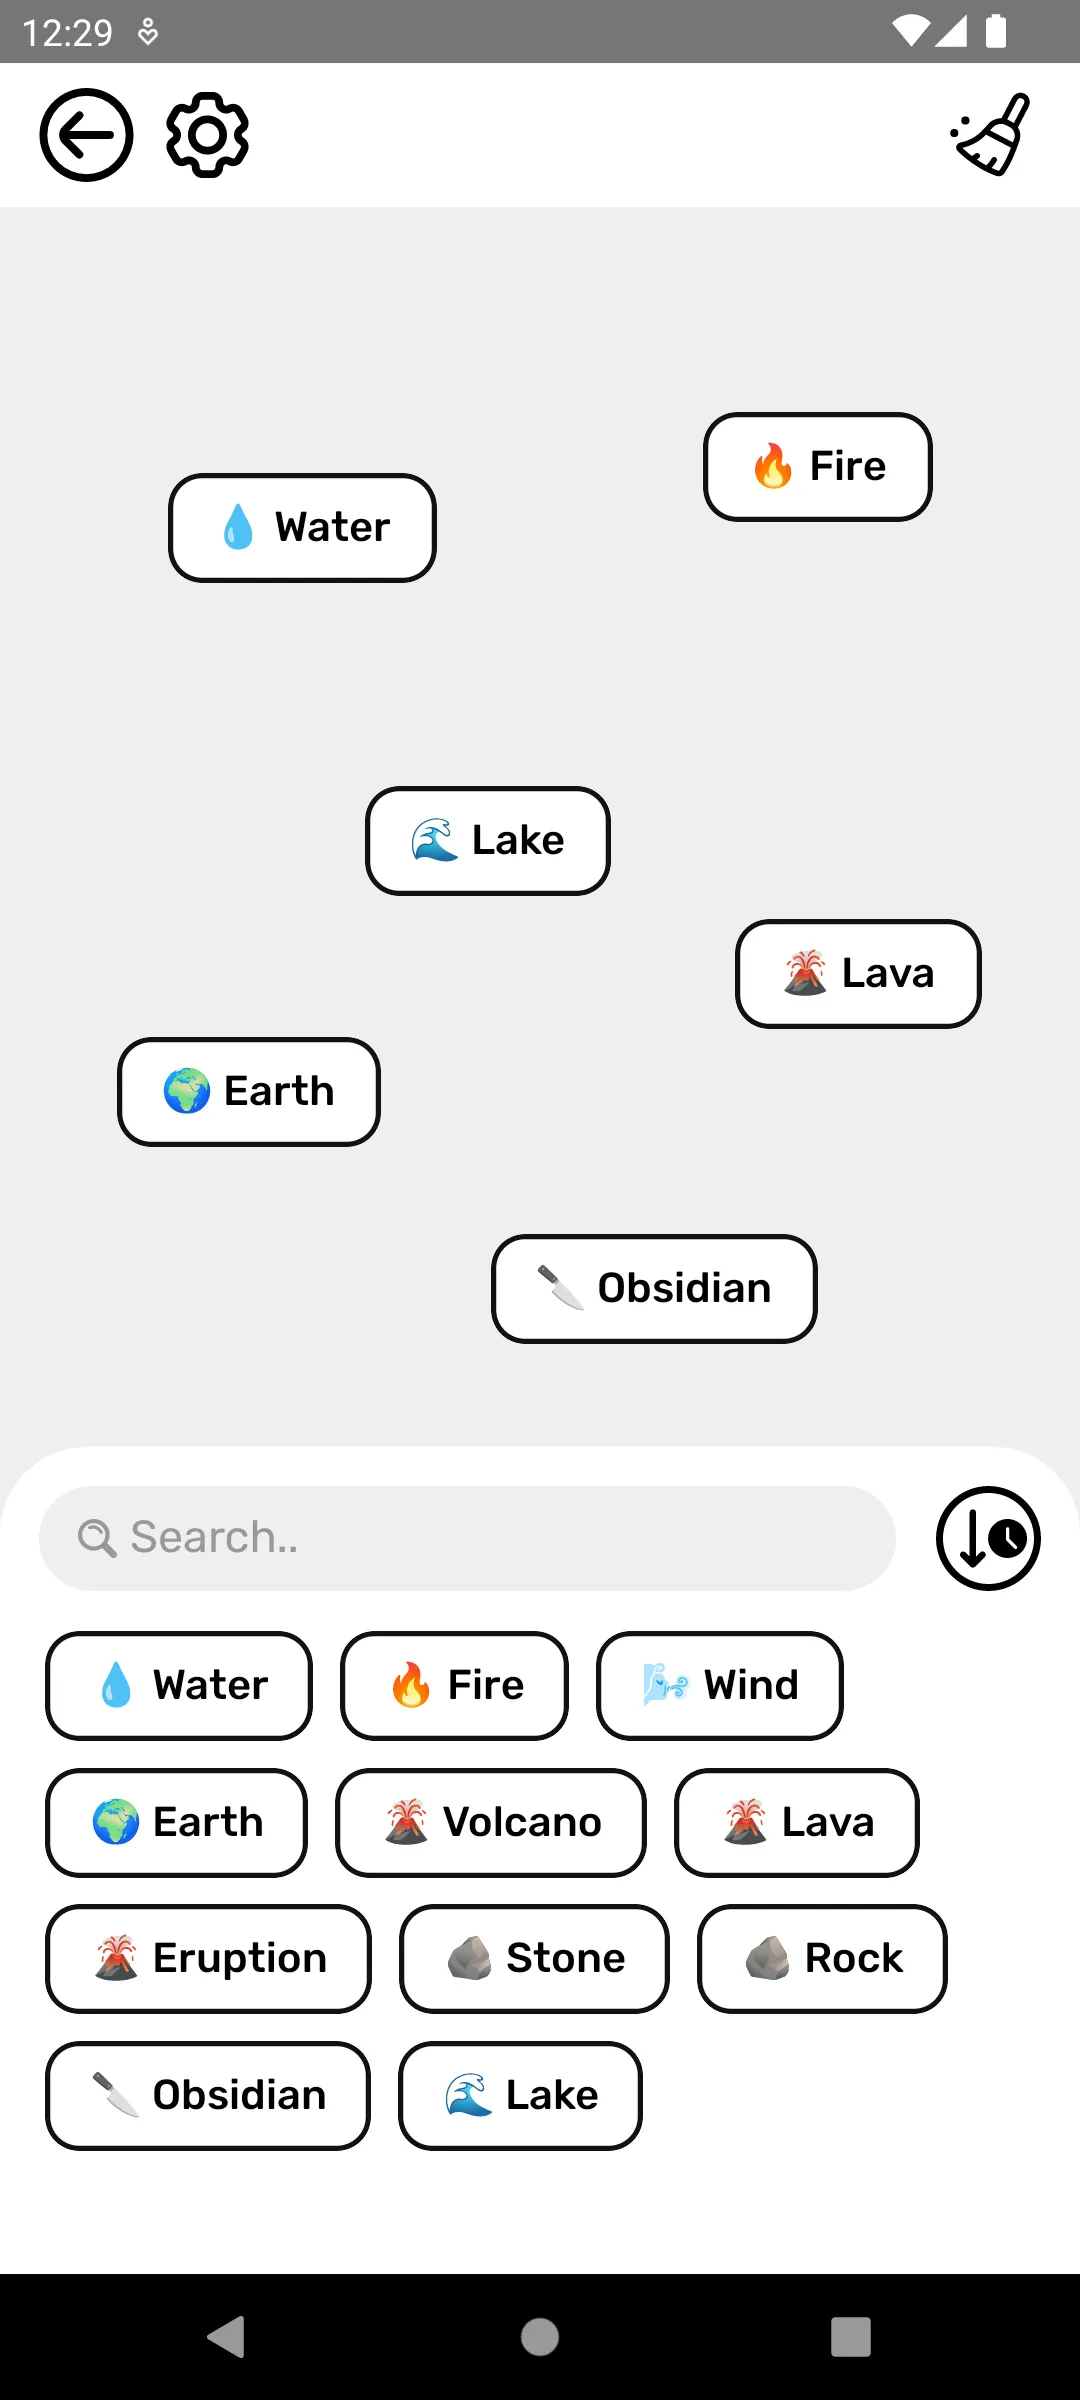Screen dimensions: 1080x2400
Task: Choose Stone from the element list
Action: click(x=534, y=1958)
